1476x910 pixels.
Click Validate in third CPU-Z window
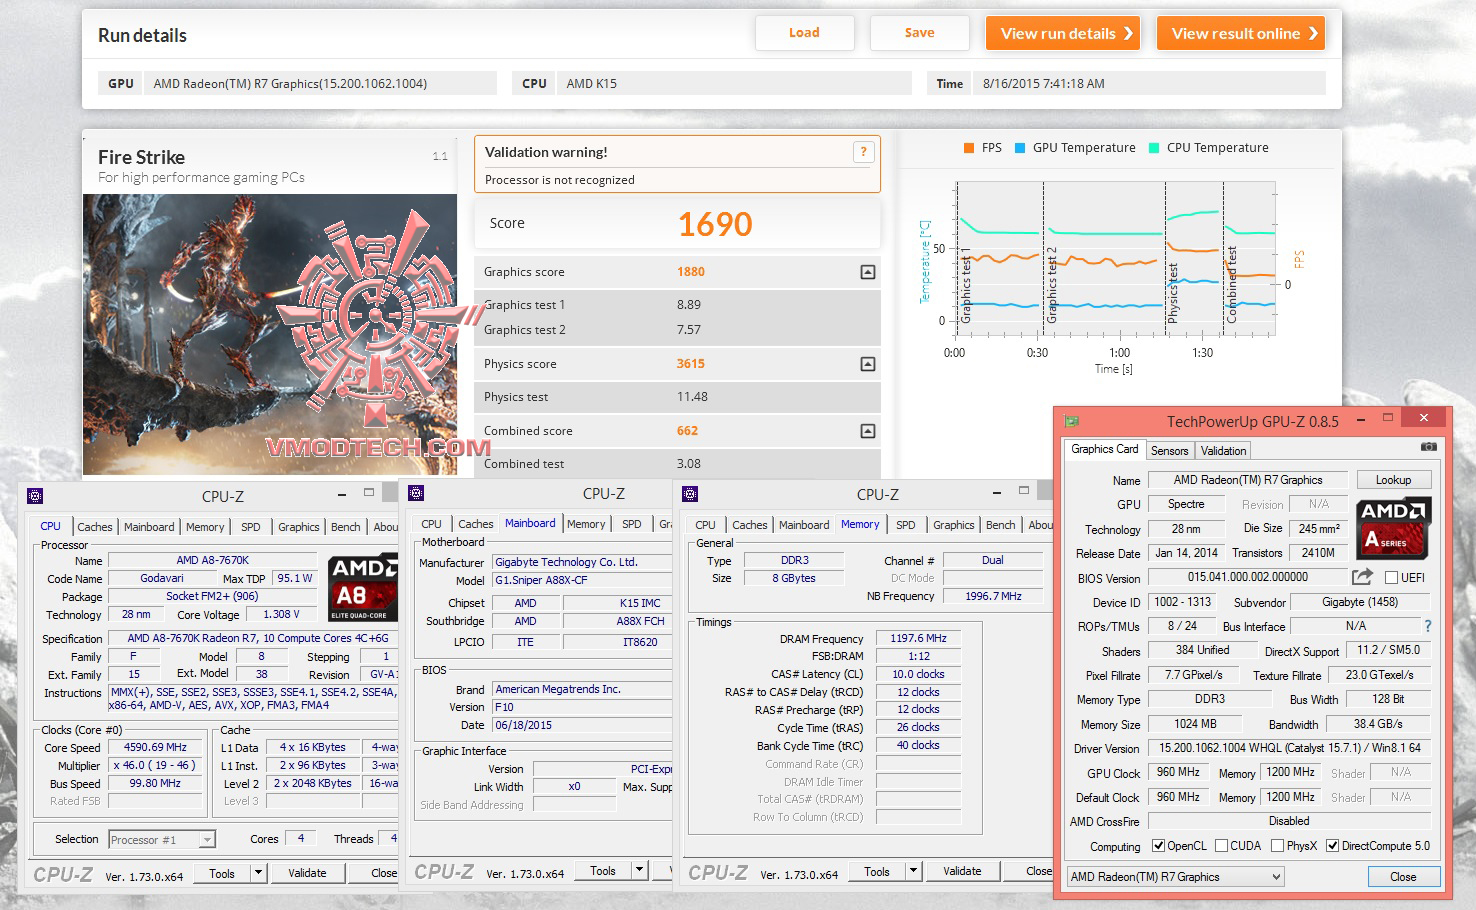click(962, 871)
